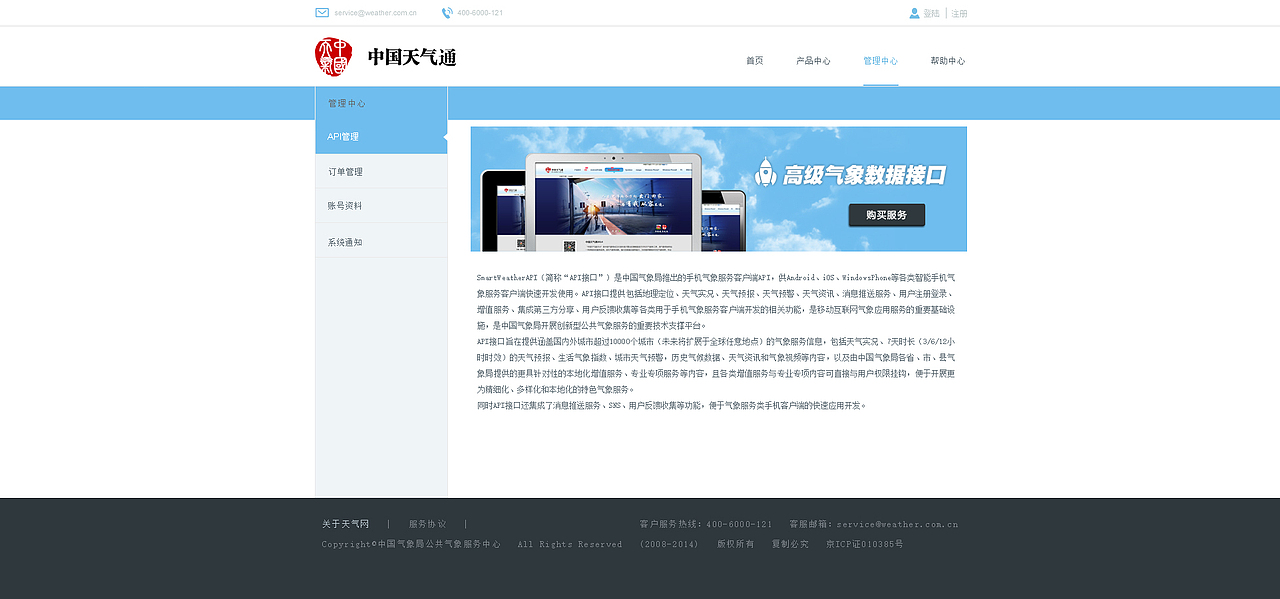The image size is (1280, 599).
Task: Select API管理 in the left sidebar
Action: 342,136
